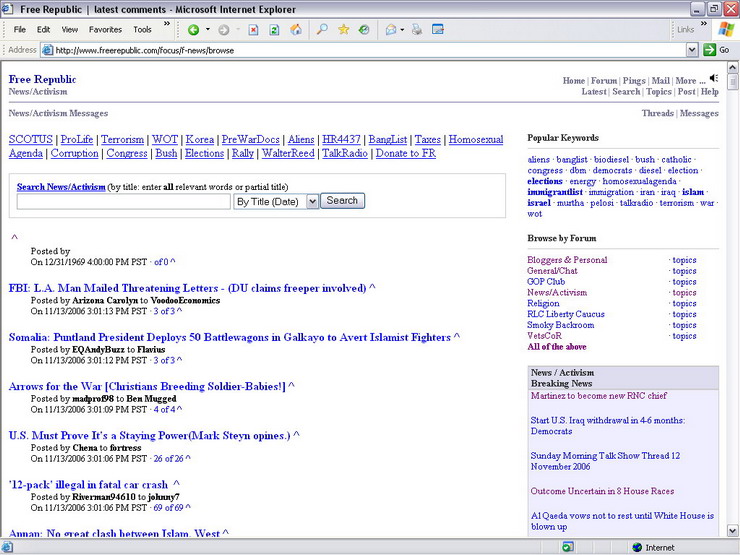Refresh the current page
The height and width of the screenshot is (555, 740).
(x=274, y=30)
